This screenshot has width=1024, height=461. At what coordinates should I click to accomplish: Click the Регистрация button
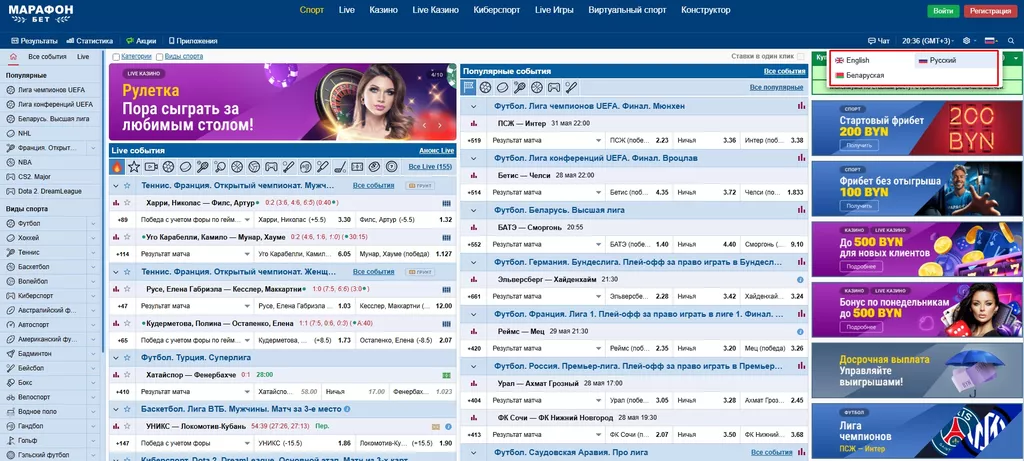point(989,11)
